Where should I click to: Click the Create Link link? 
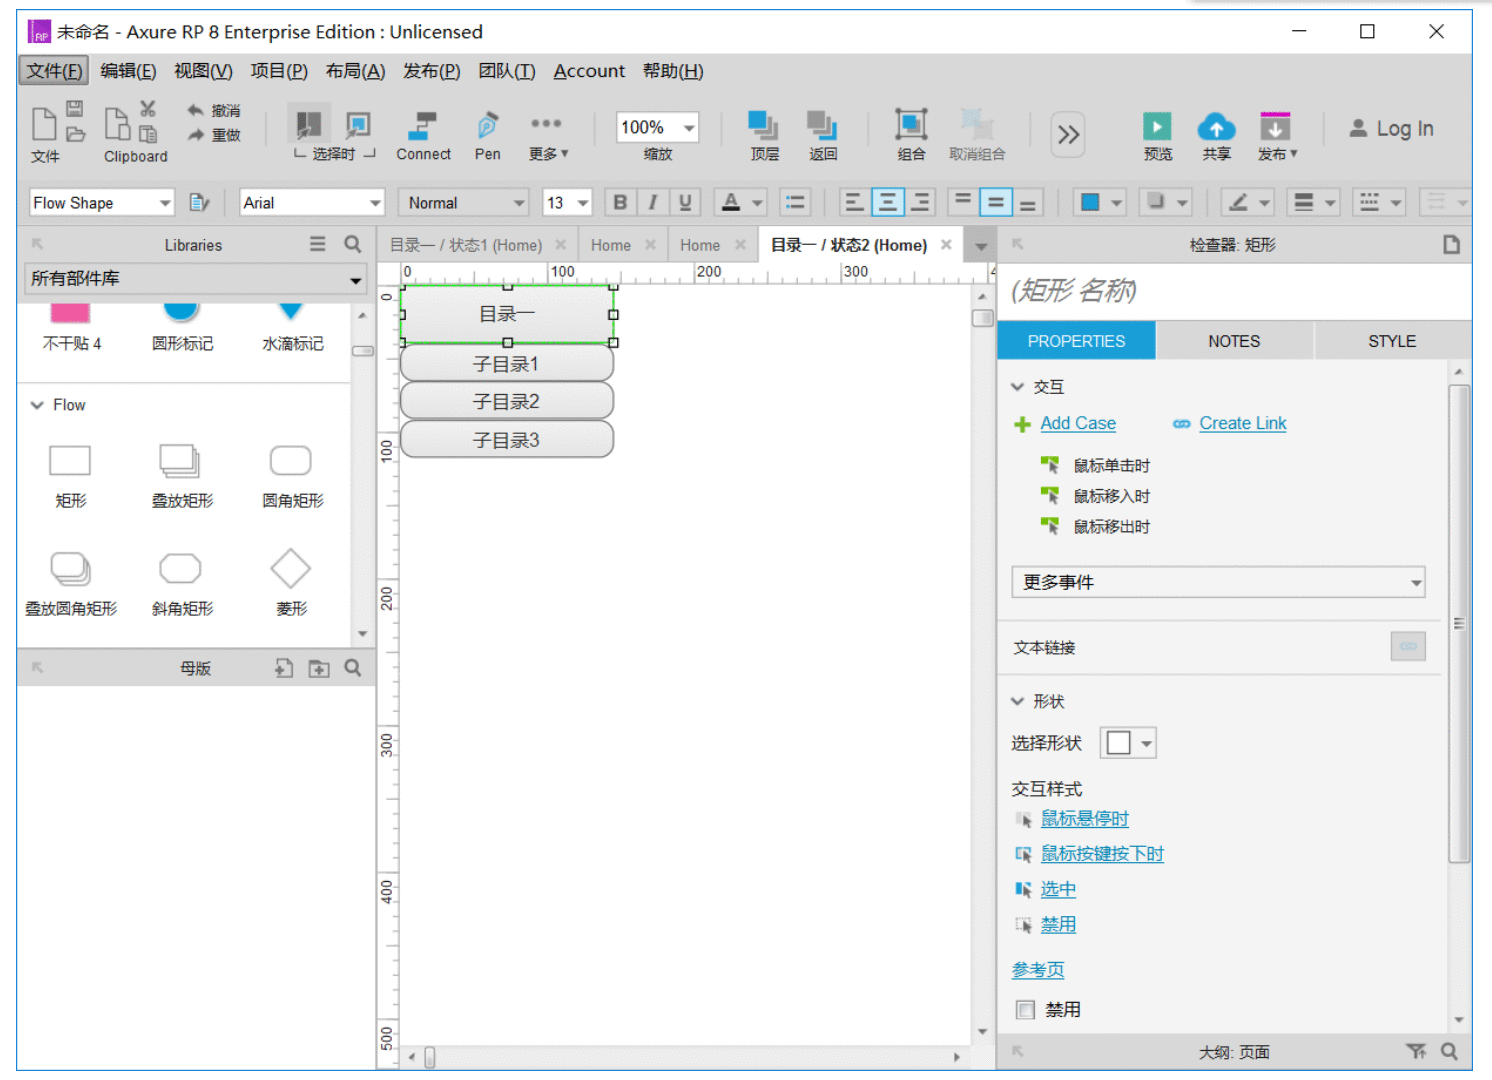[x=1243, y=423]
